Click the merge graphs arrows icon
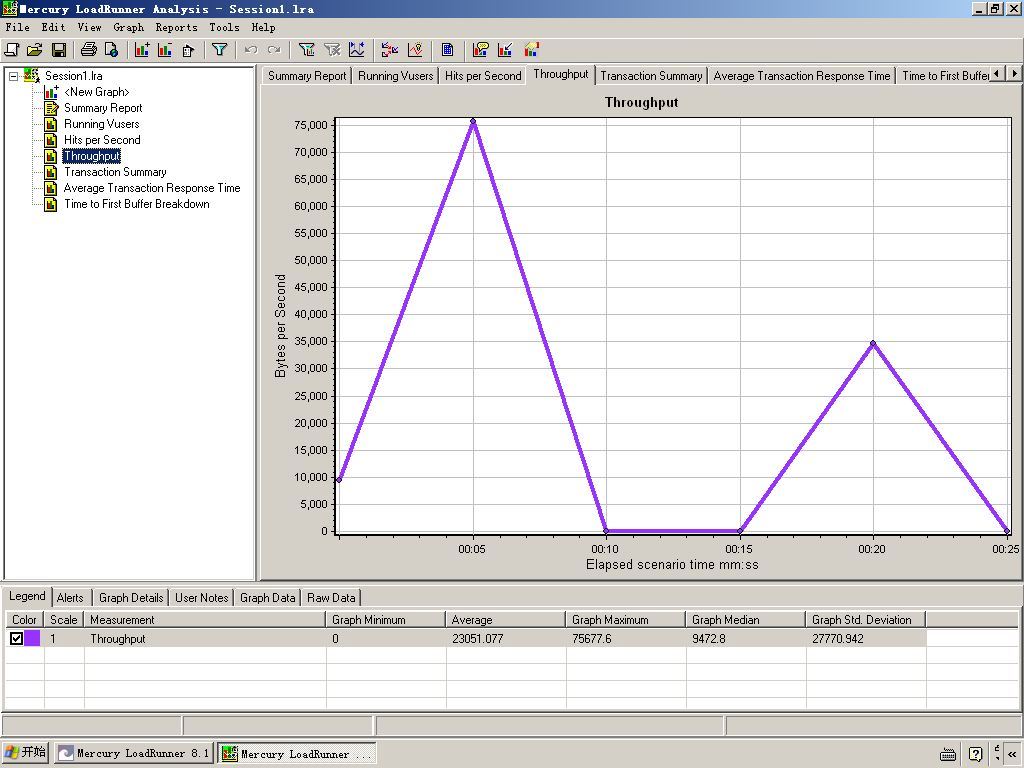The width and height of the screenshot is (1024, 768). (390, 50)
